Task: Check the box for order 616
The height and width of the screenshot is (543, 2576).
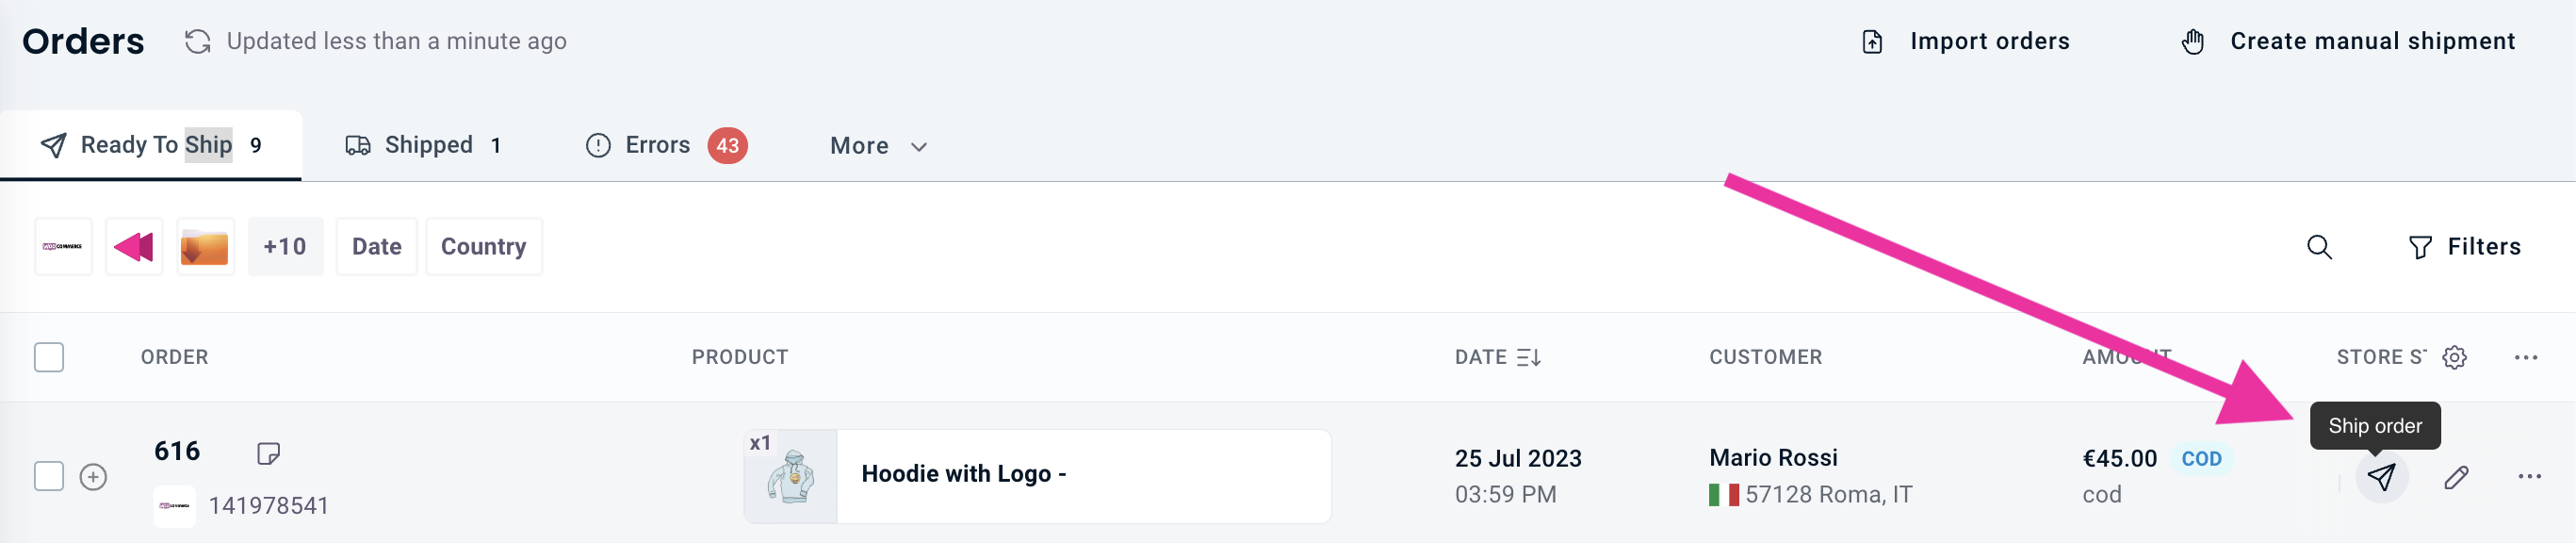Action: click(x=49, y=476)
